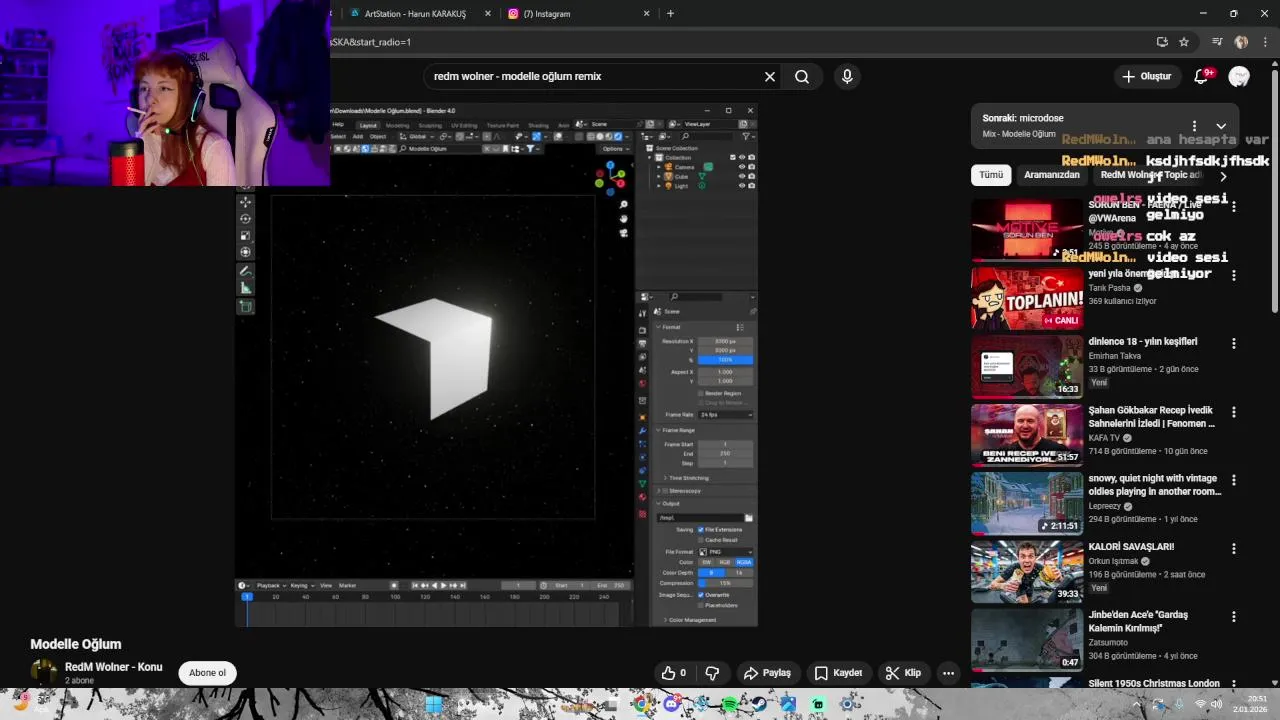Open the Object properties orange square icon
The height and width of the screenshot is (720, 1280).
642,418
